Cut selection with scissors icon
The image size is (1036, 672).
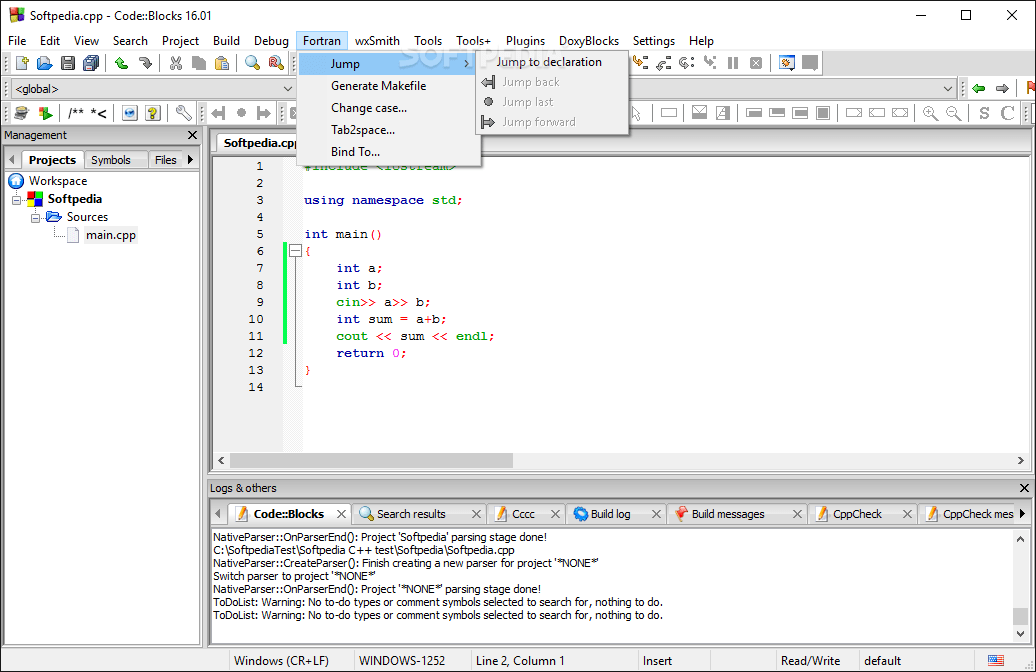[175, 63]
